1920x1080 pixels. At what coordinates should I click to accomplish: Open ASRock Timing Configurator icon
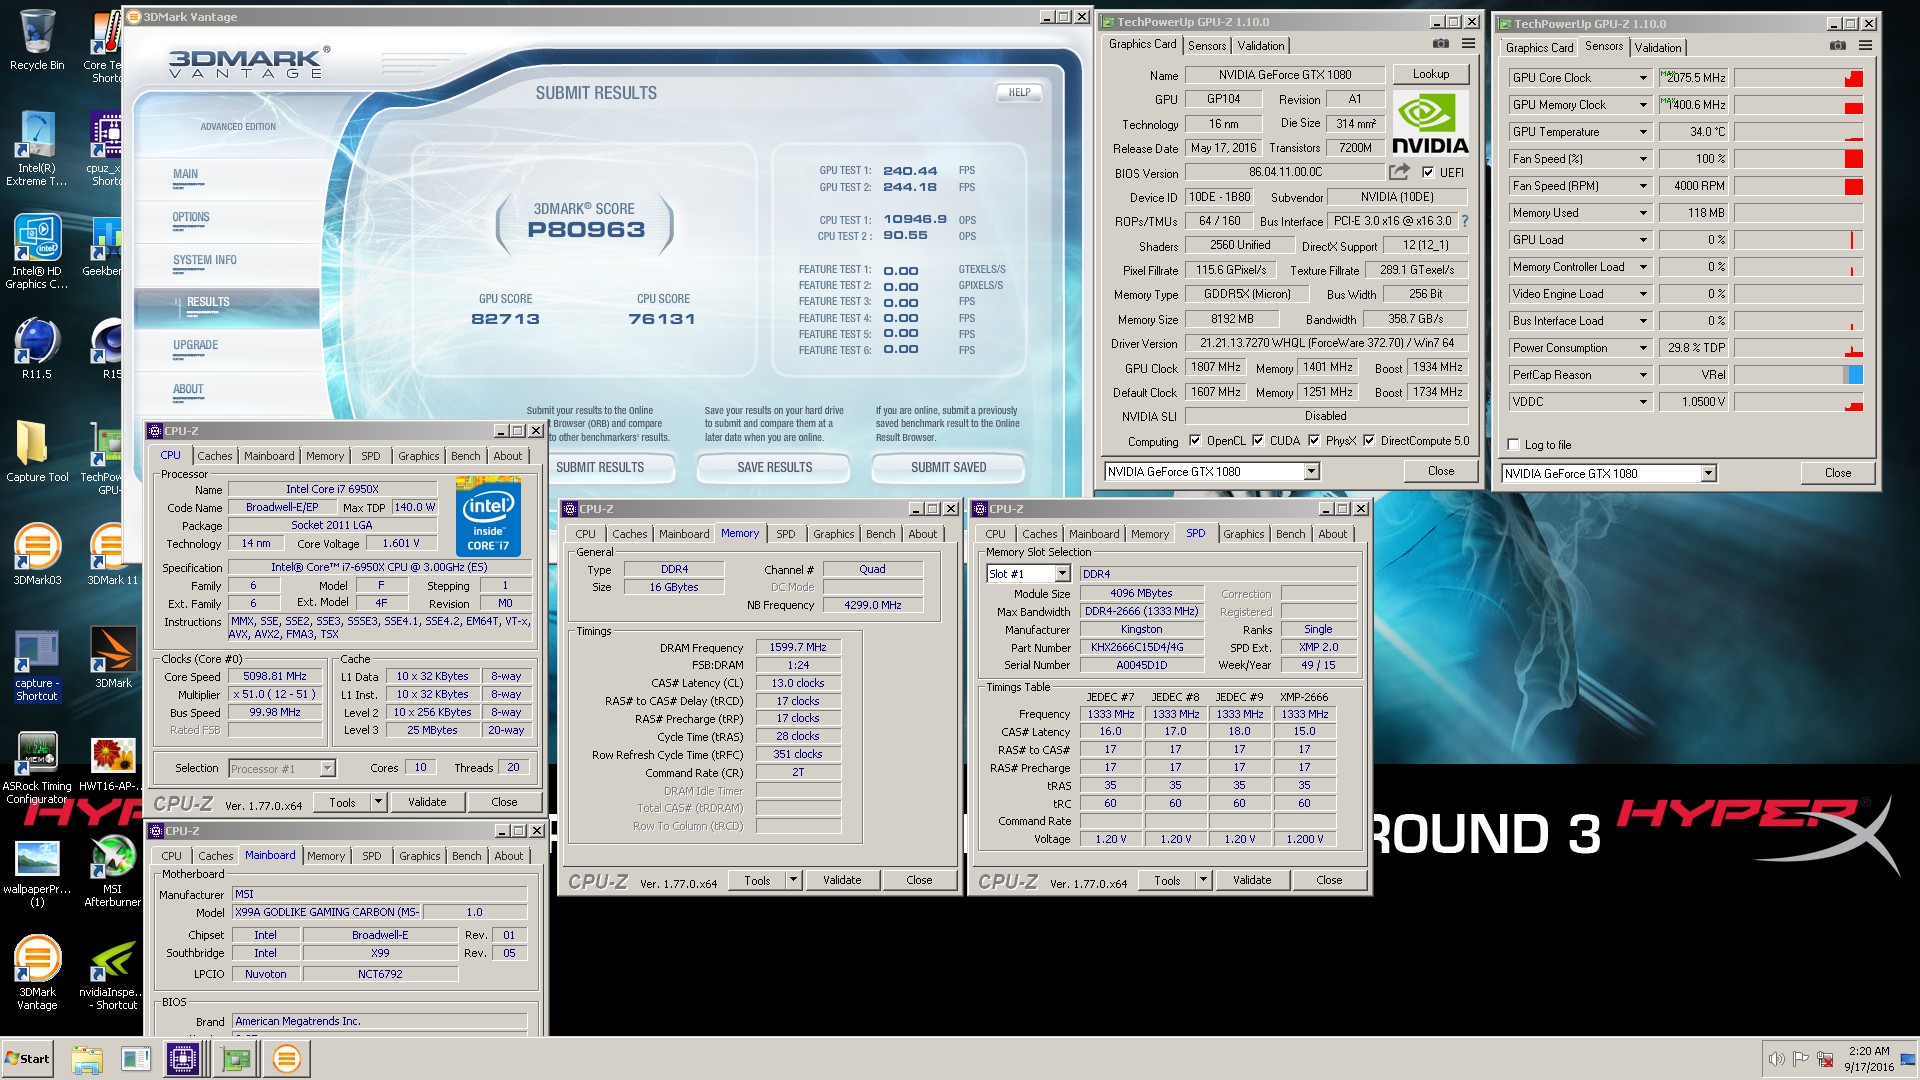pos(37,768)
